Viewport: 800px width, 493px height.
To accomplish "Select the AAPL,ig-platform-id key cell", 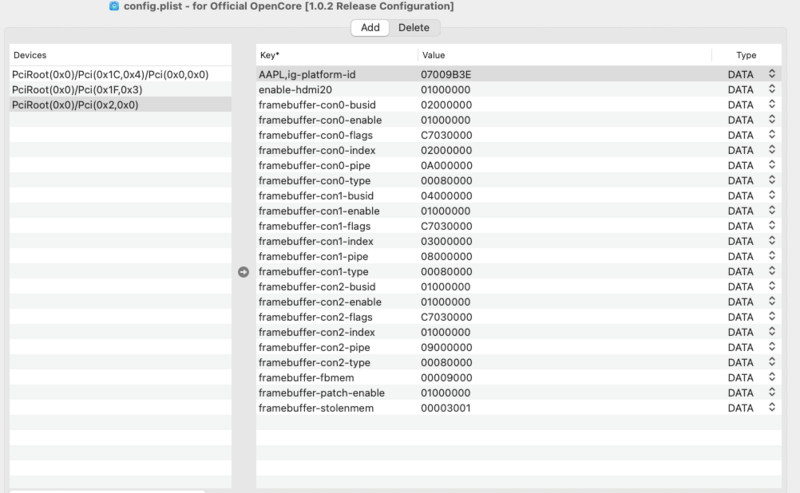I will tap(307, 75).
